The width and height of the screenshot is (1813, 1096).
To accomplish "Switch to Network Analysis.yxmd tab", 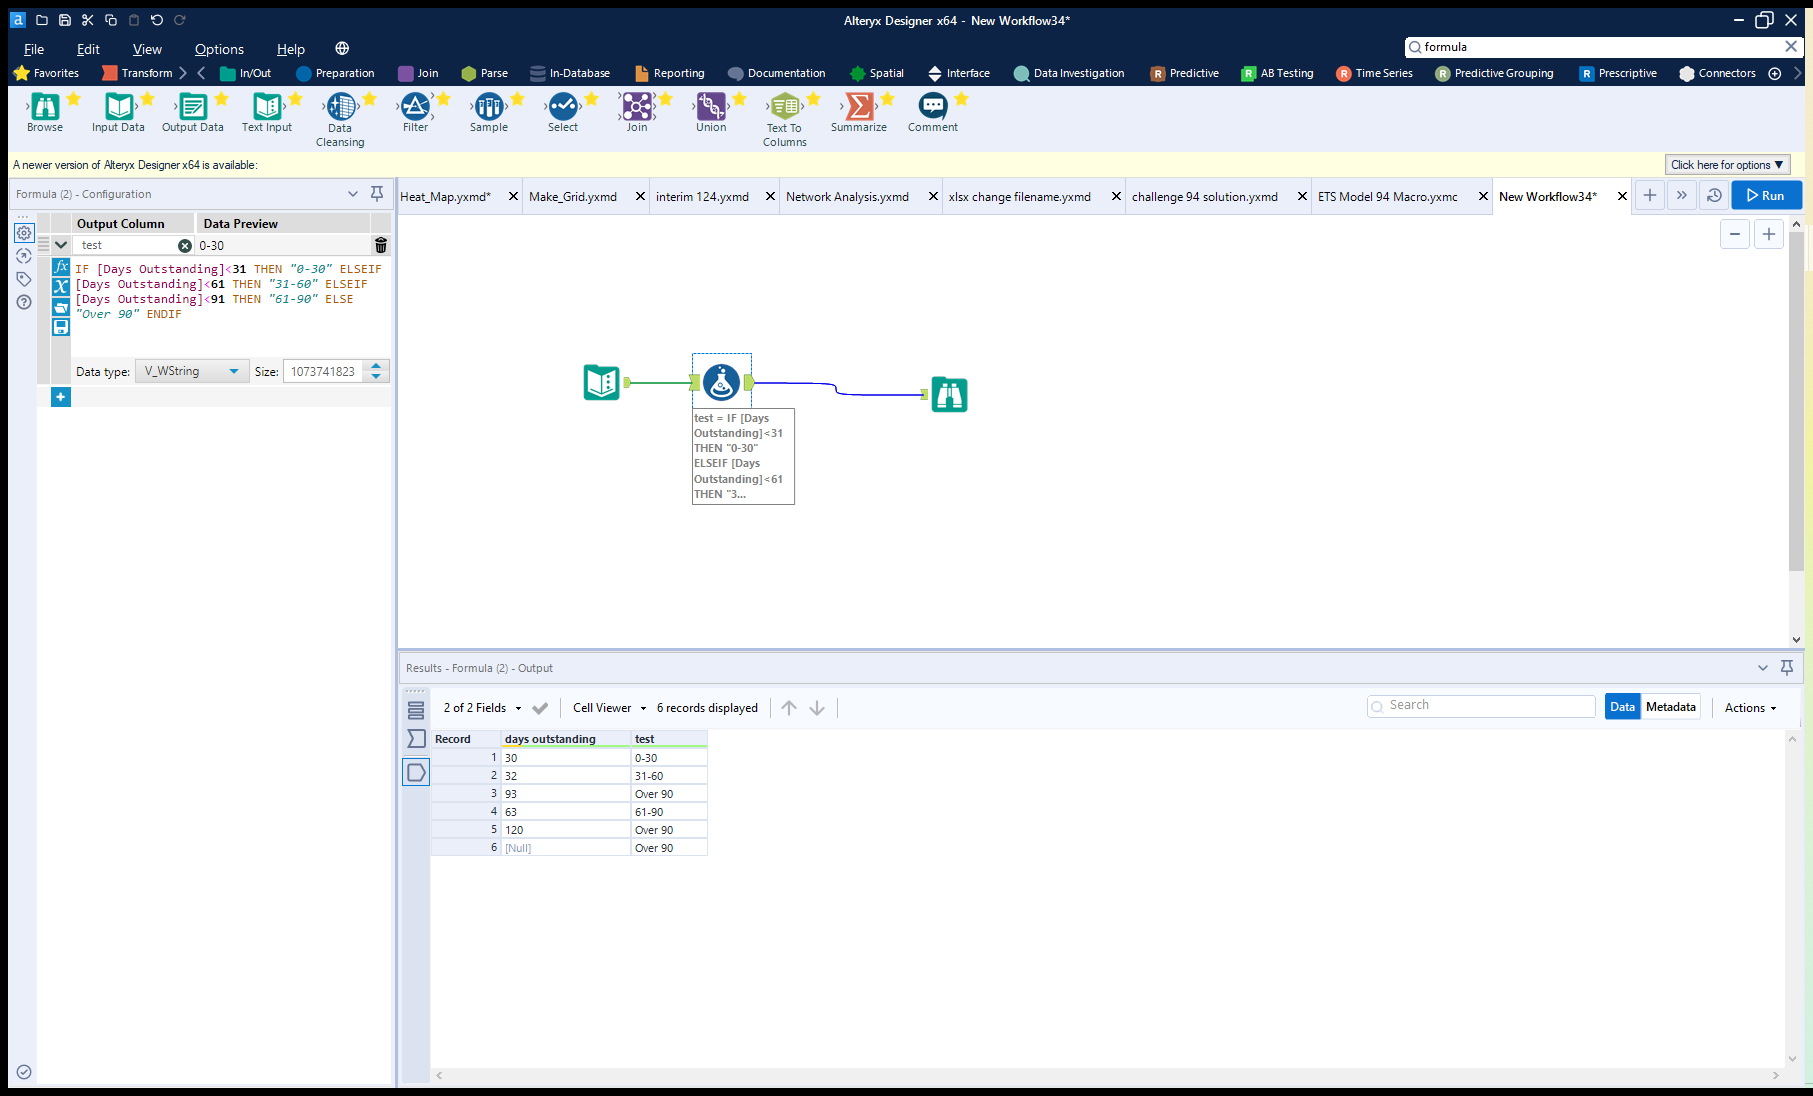I will click(847, 197).
